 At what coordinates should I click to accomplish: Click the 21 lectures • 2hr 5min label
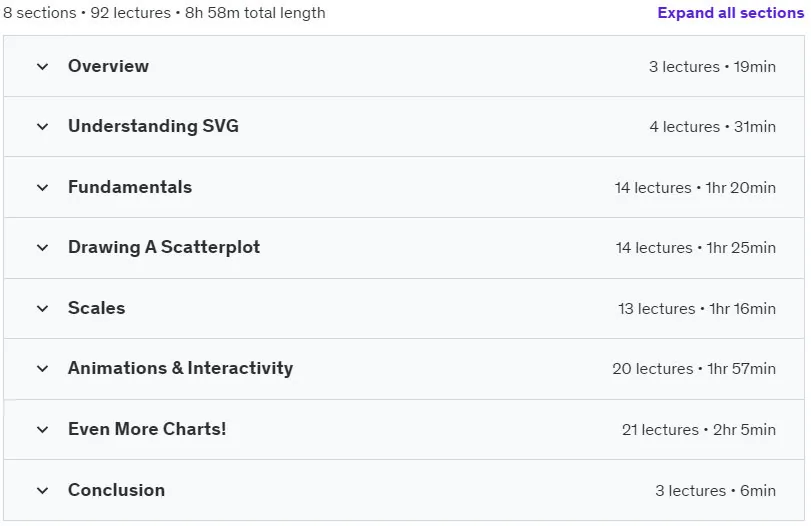tap(698, 430)
